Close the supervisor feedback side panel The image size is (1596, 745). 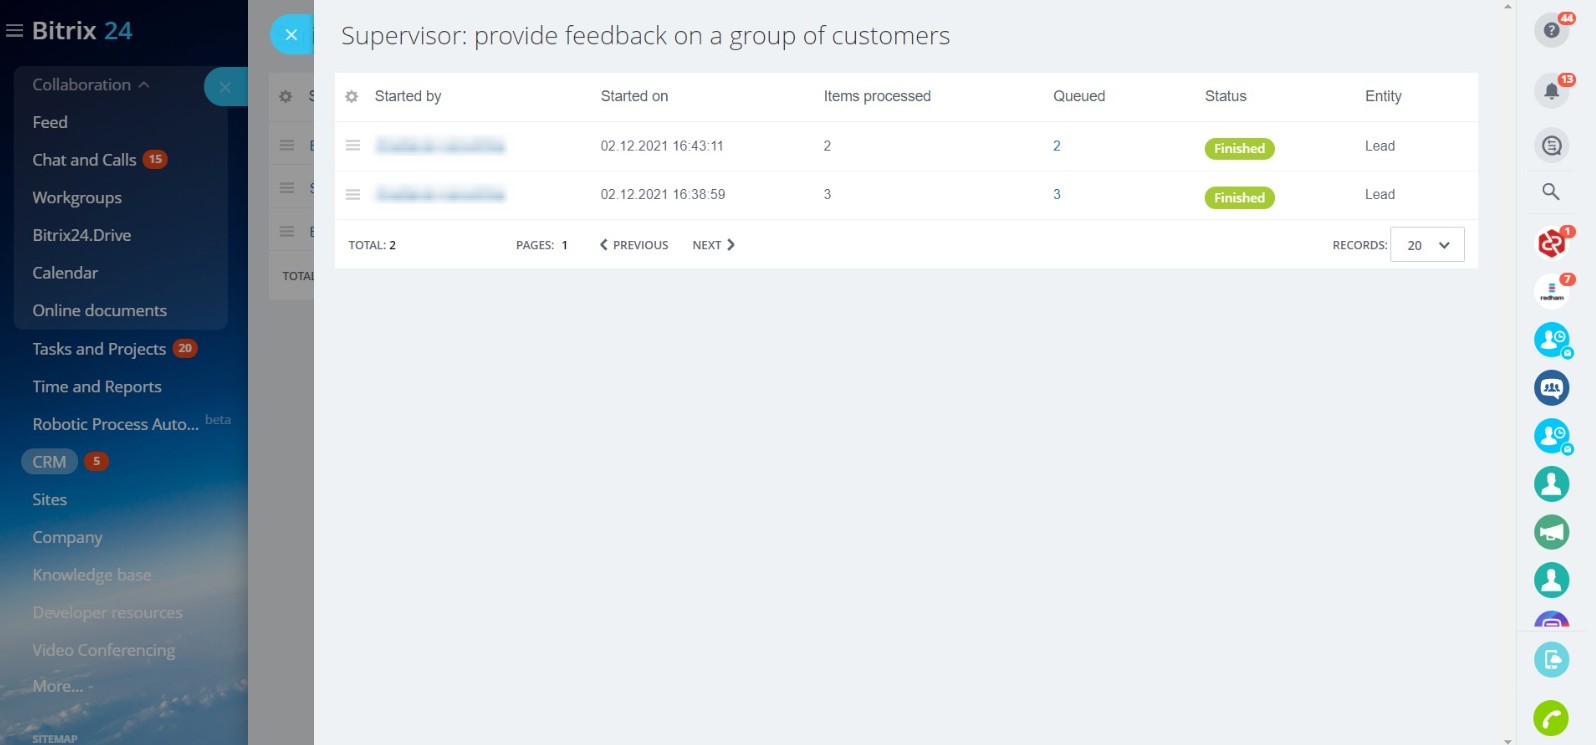point(291,35)
